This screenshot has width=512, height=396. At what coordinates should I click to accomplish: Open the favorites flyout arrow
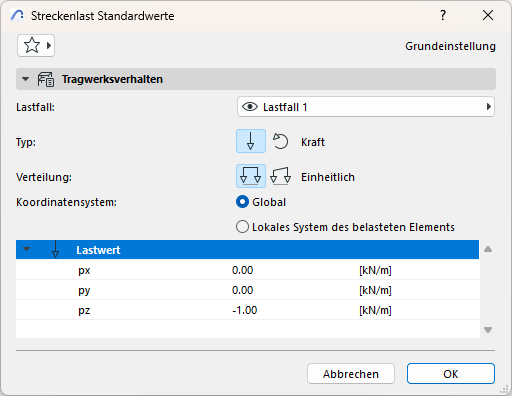coord(49,45)
